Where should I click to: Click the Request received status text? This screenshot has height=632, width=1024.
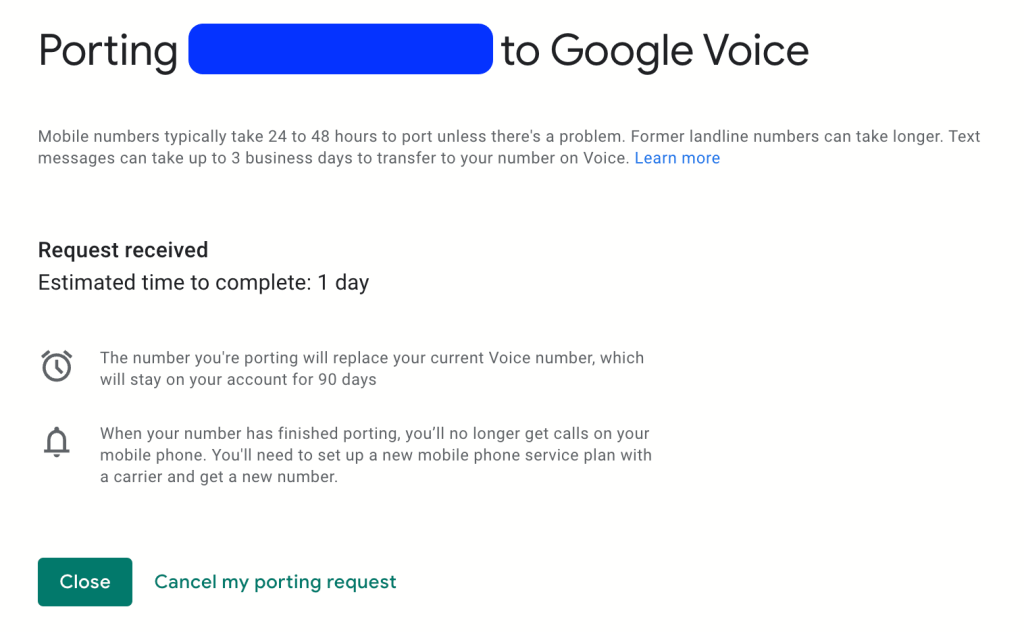pos(122,250)
